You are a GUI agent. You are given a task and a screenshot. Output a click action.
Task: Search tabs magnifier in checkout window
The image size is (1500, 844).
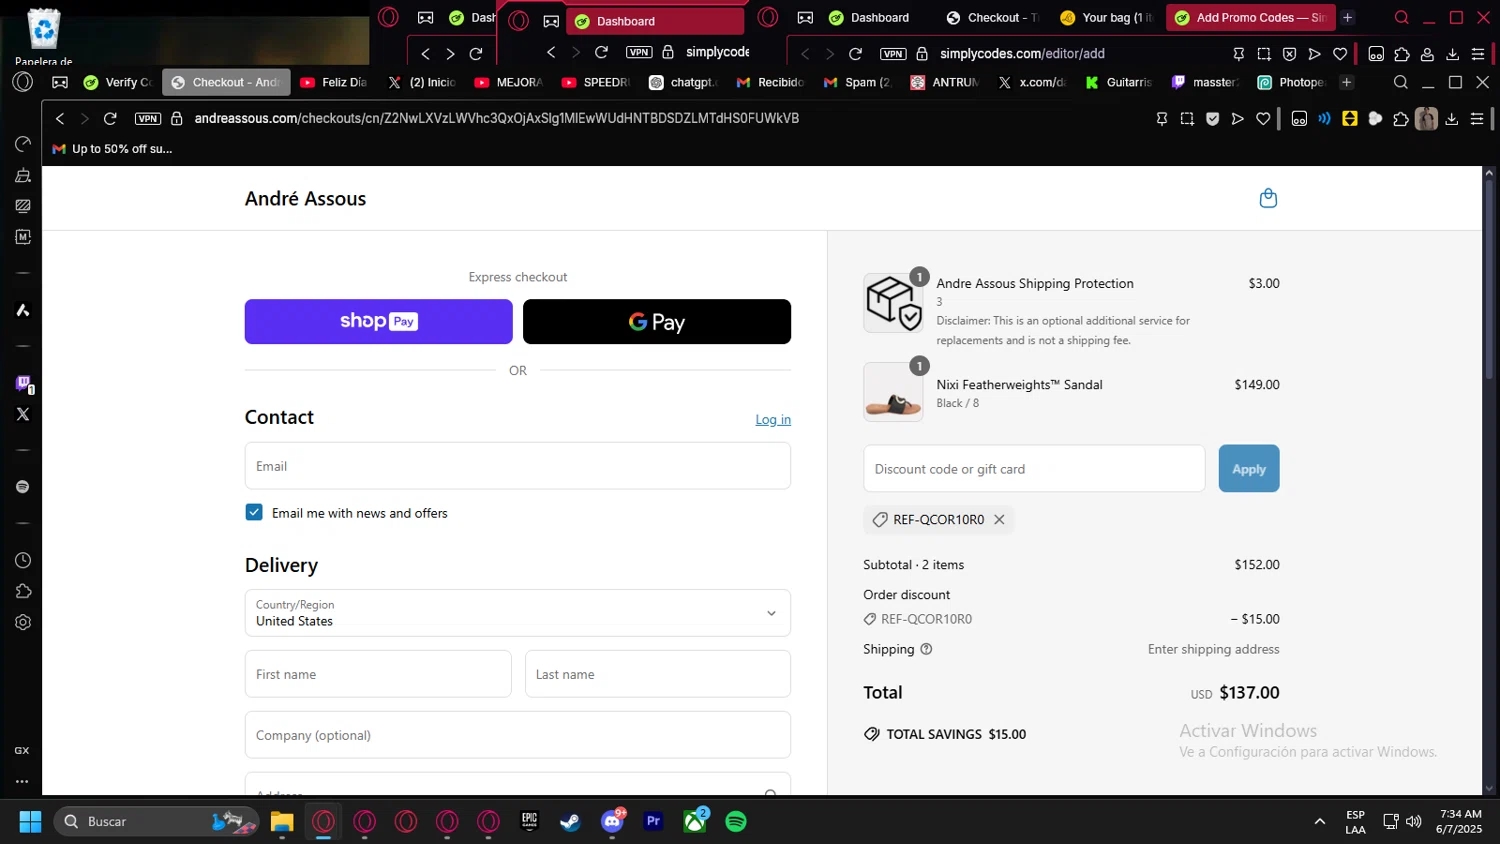pyautogui.click(x=1401, y=82)
